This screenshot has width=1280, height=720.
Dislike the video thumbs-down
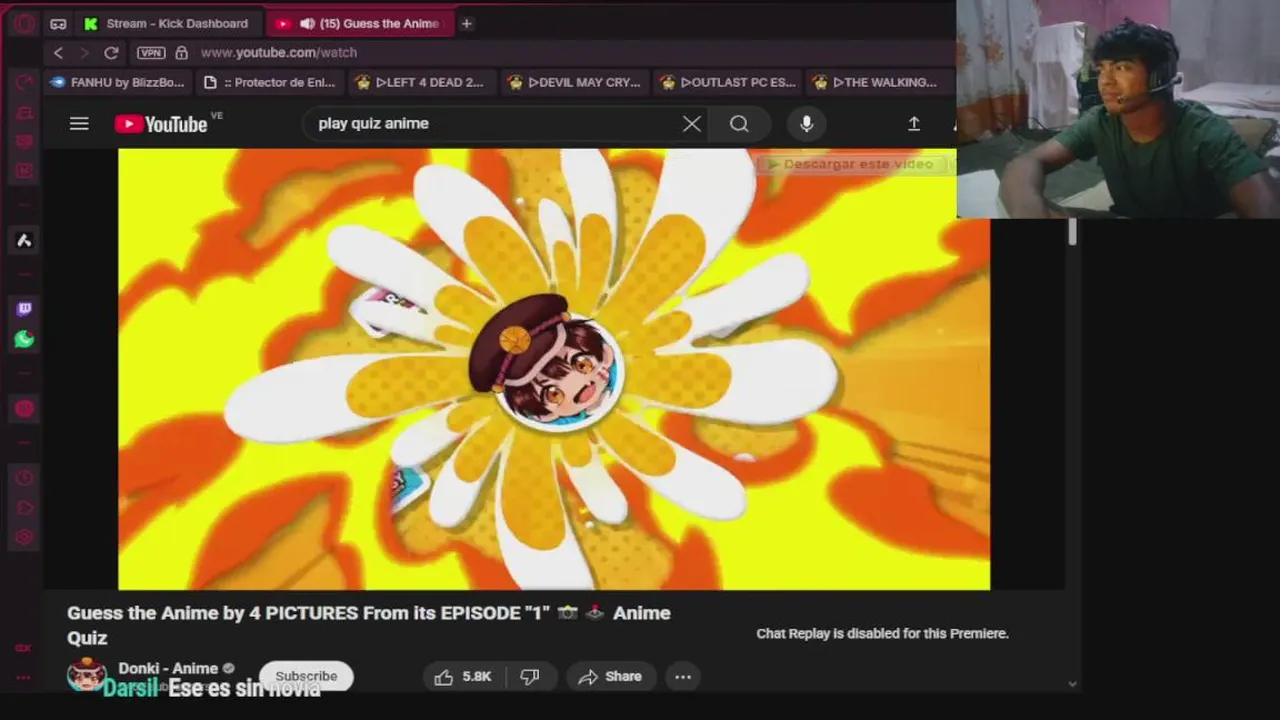[x=530, y=676]
